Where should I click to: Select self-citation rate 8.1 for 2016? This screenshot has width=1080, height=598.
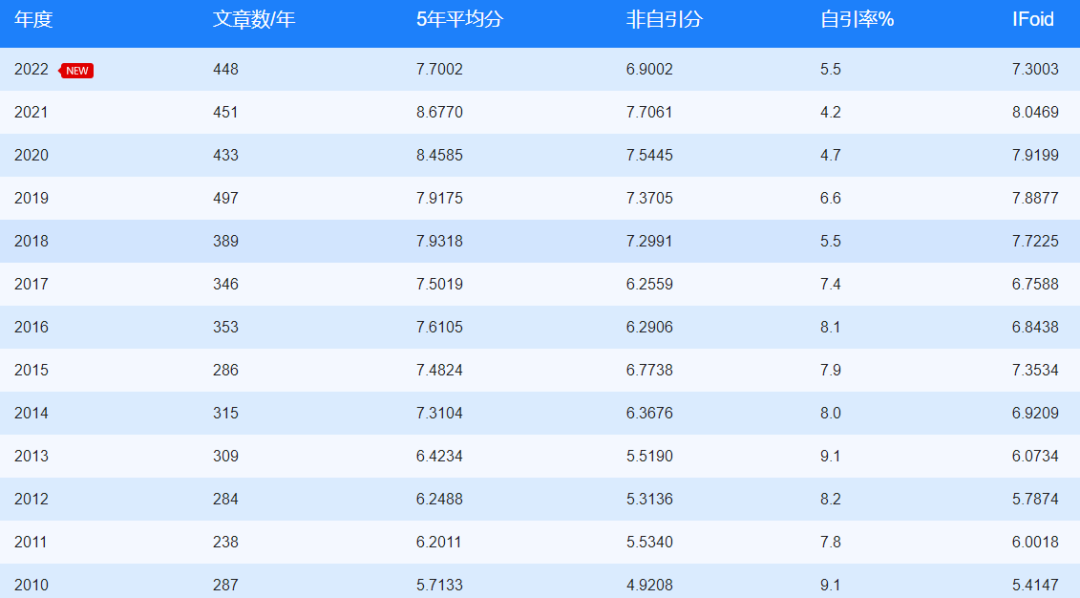tap(830, 327)
